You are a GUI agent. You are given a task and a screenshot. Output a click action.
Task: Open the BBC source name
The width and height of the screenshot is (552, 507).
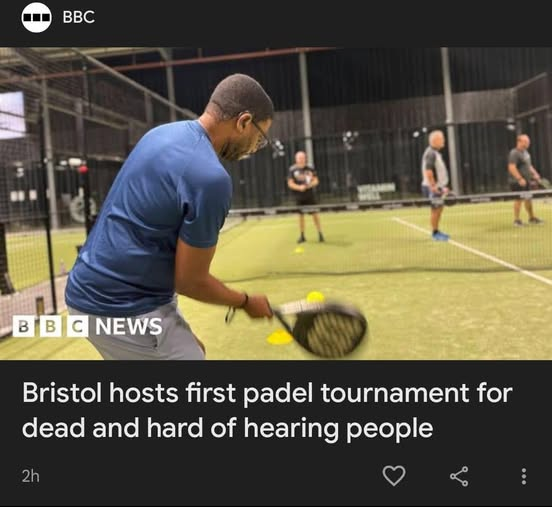(x=79, y=17)
